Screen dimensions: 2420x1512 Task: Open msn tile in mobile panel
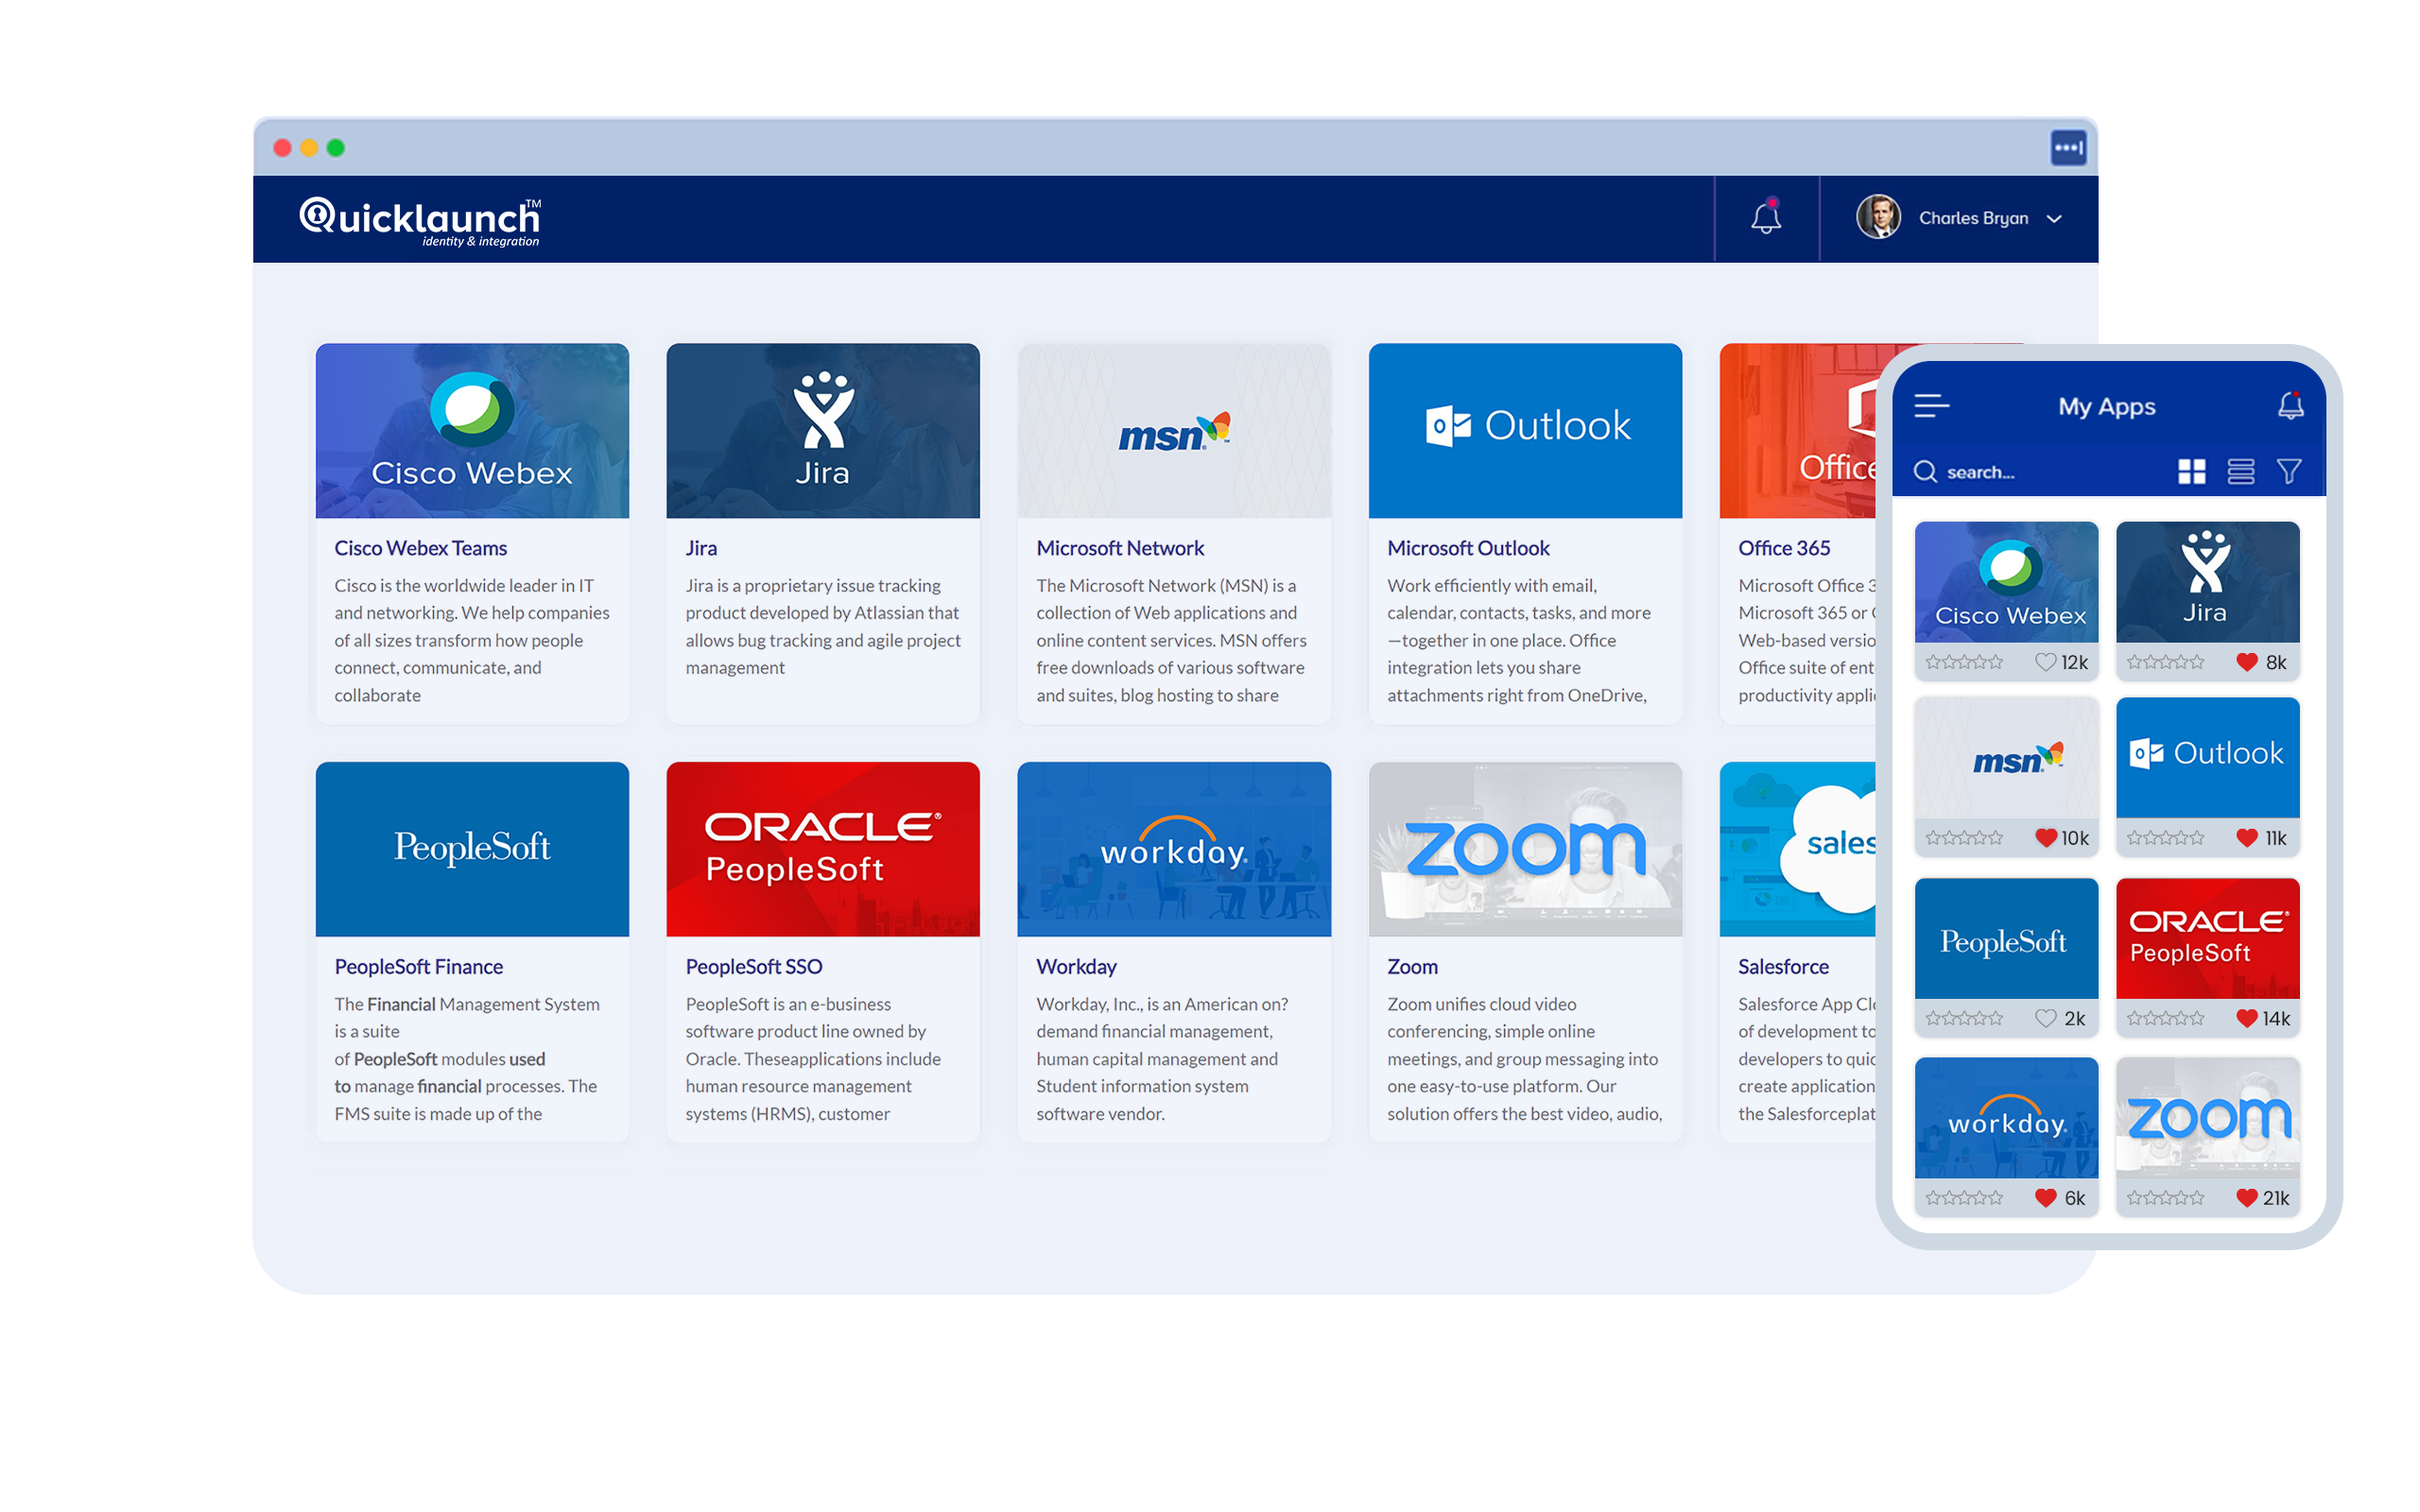[x=2006, y=758]
